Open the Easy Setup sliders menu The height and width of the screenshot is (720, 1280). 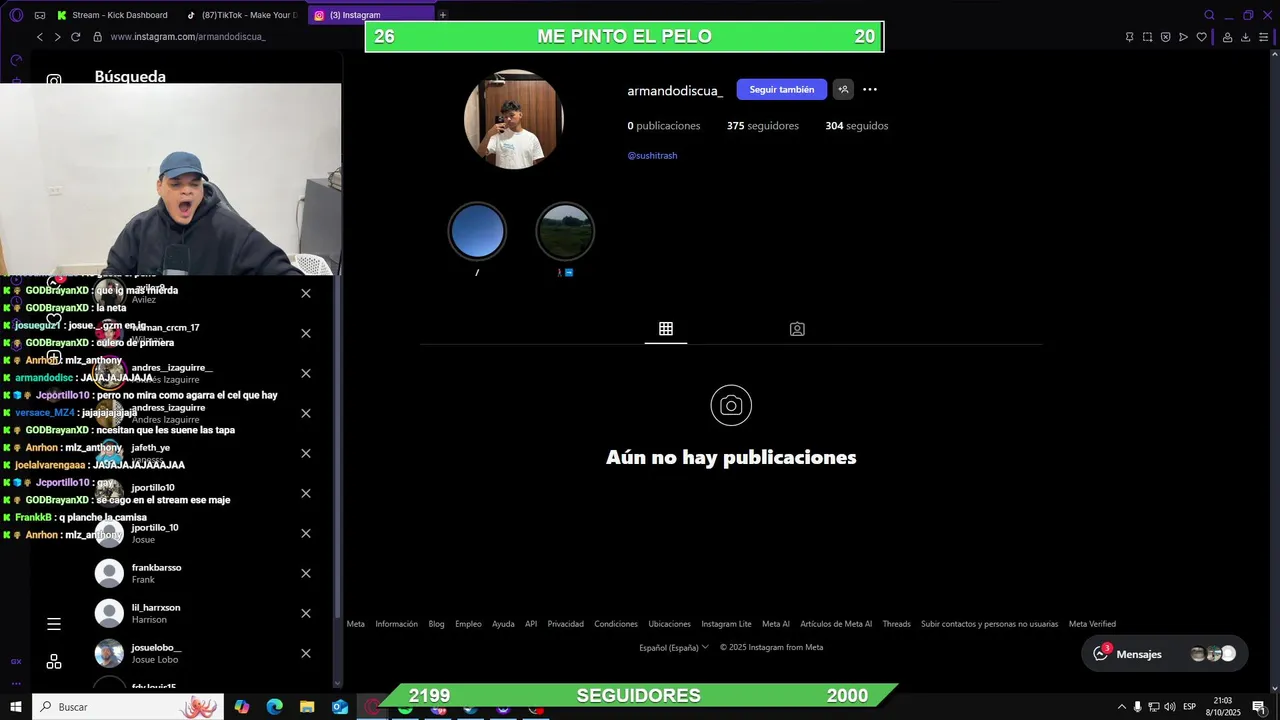tap(1265, 37)
